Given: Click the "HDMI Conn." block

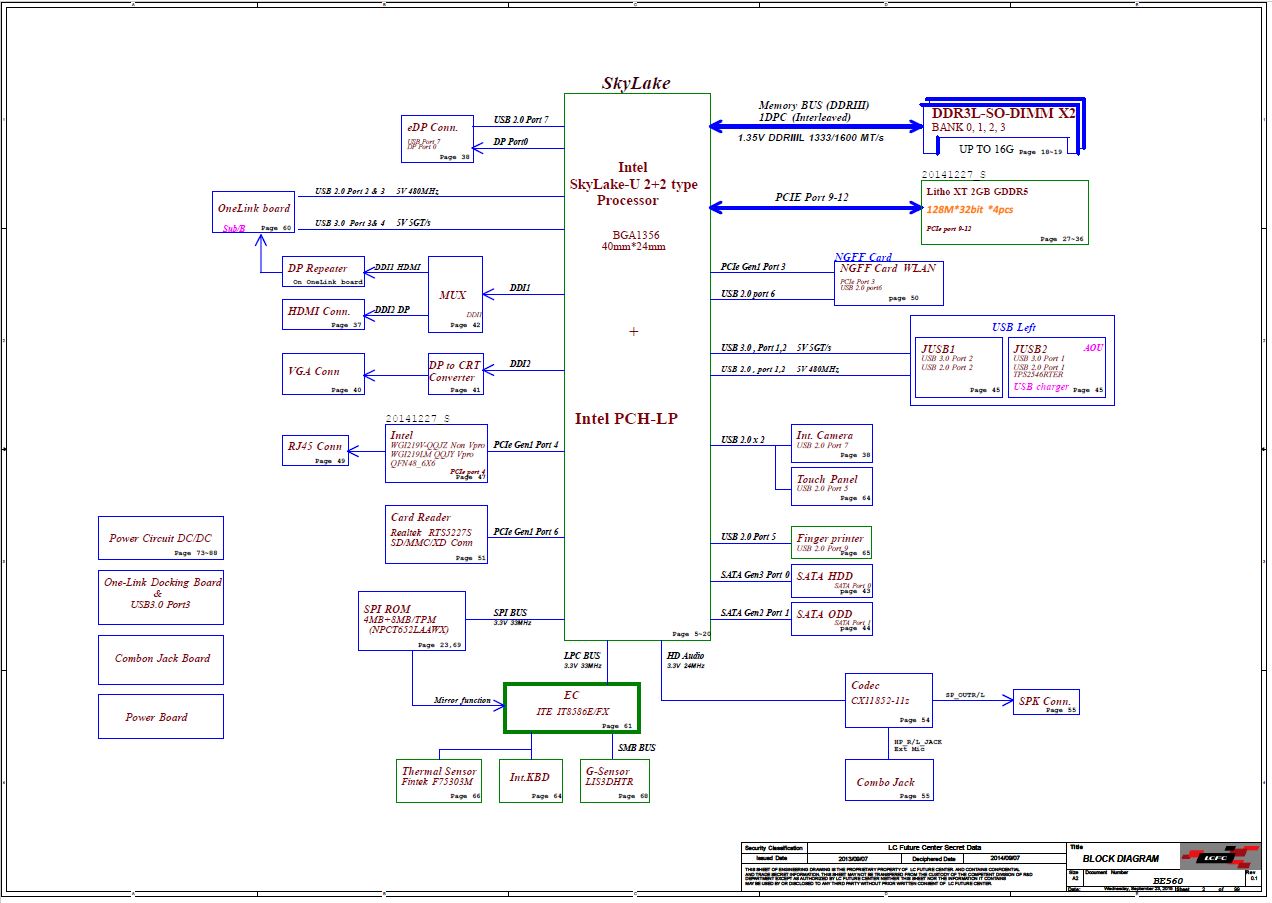Looking at the screenshot, I should tap(324, 315).
